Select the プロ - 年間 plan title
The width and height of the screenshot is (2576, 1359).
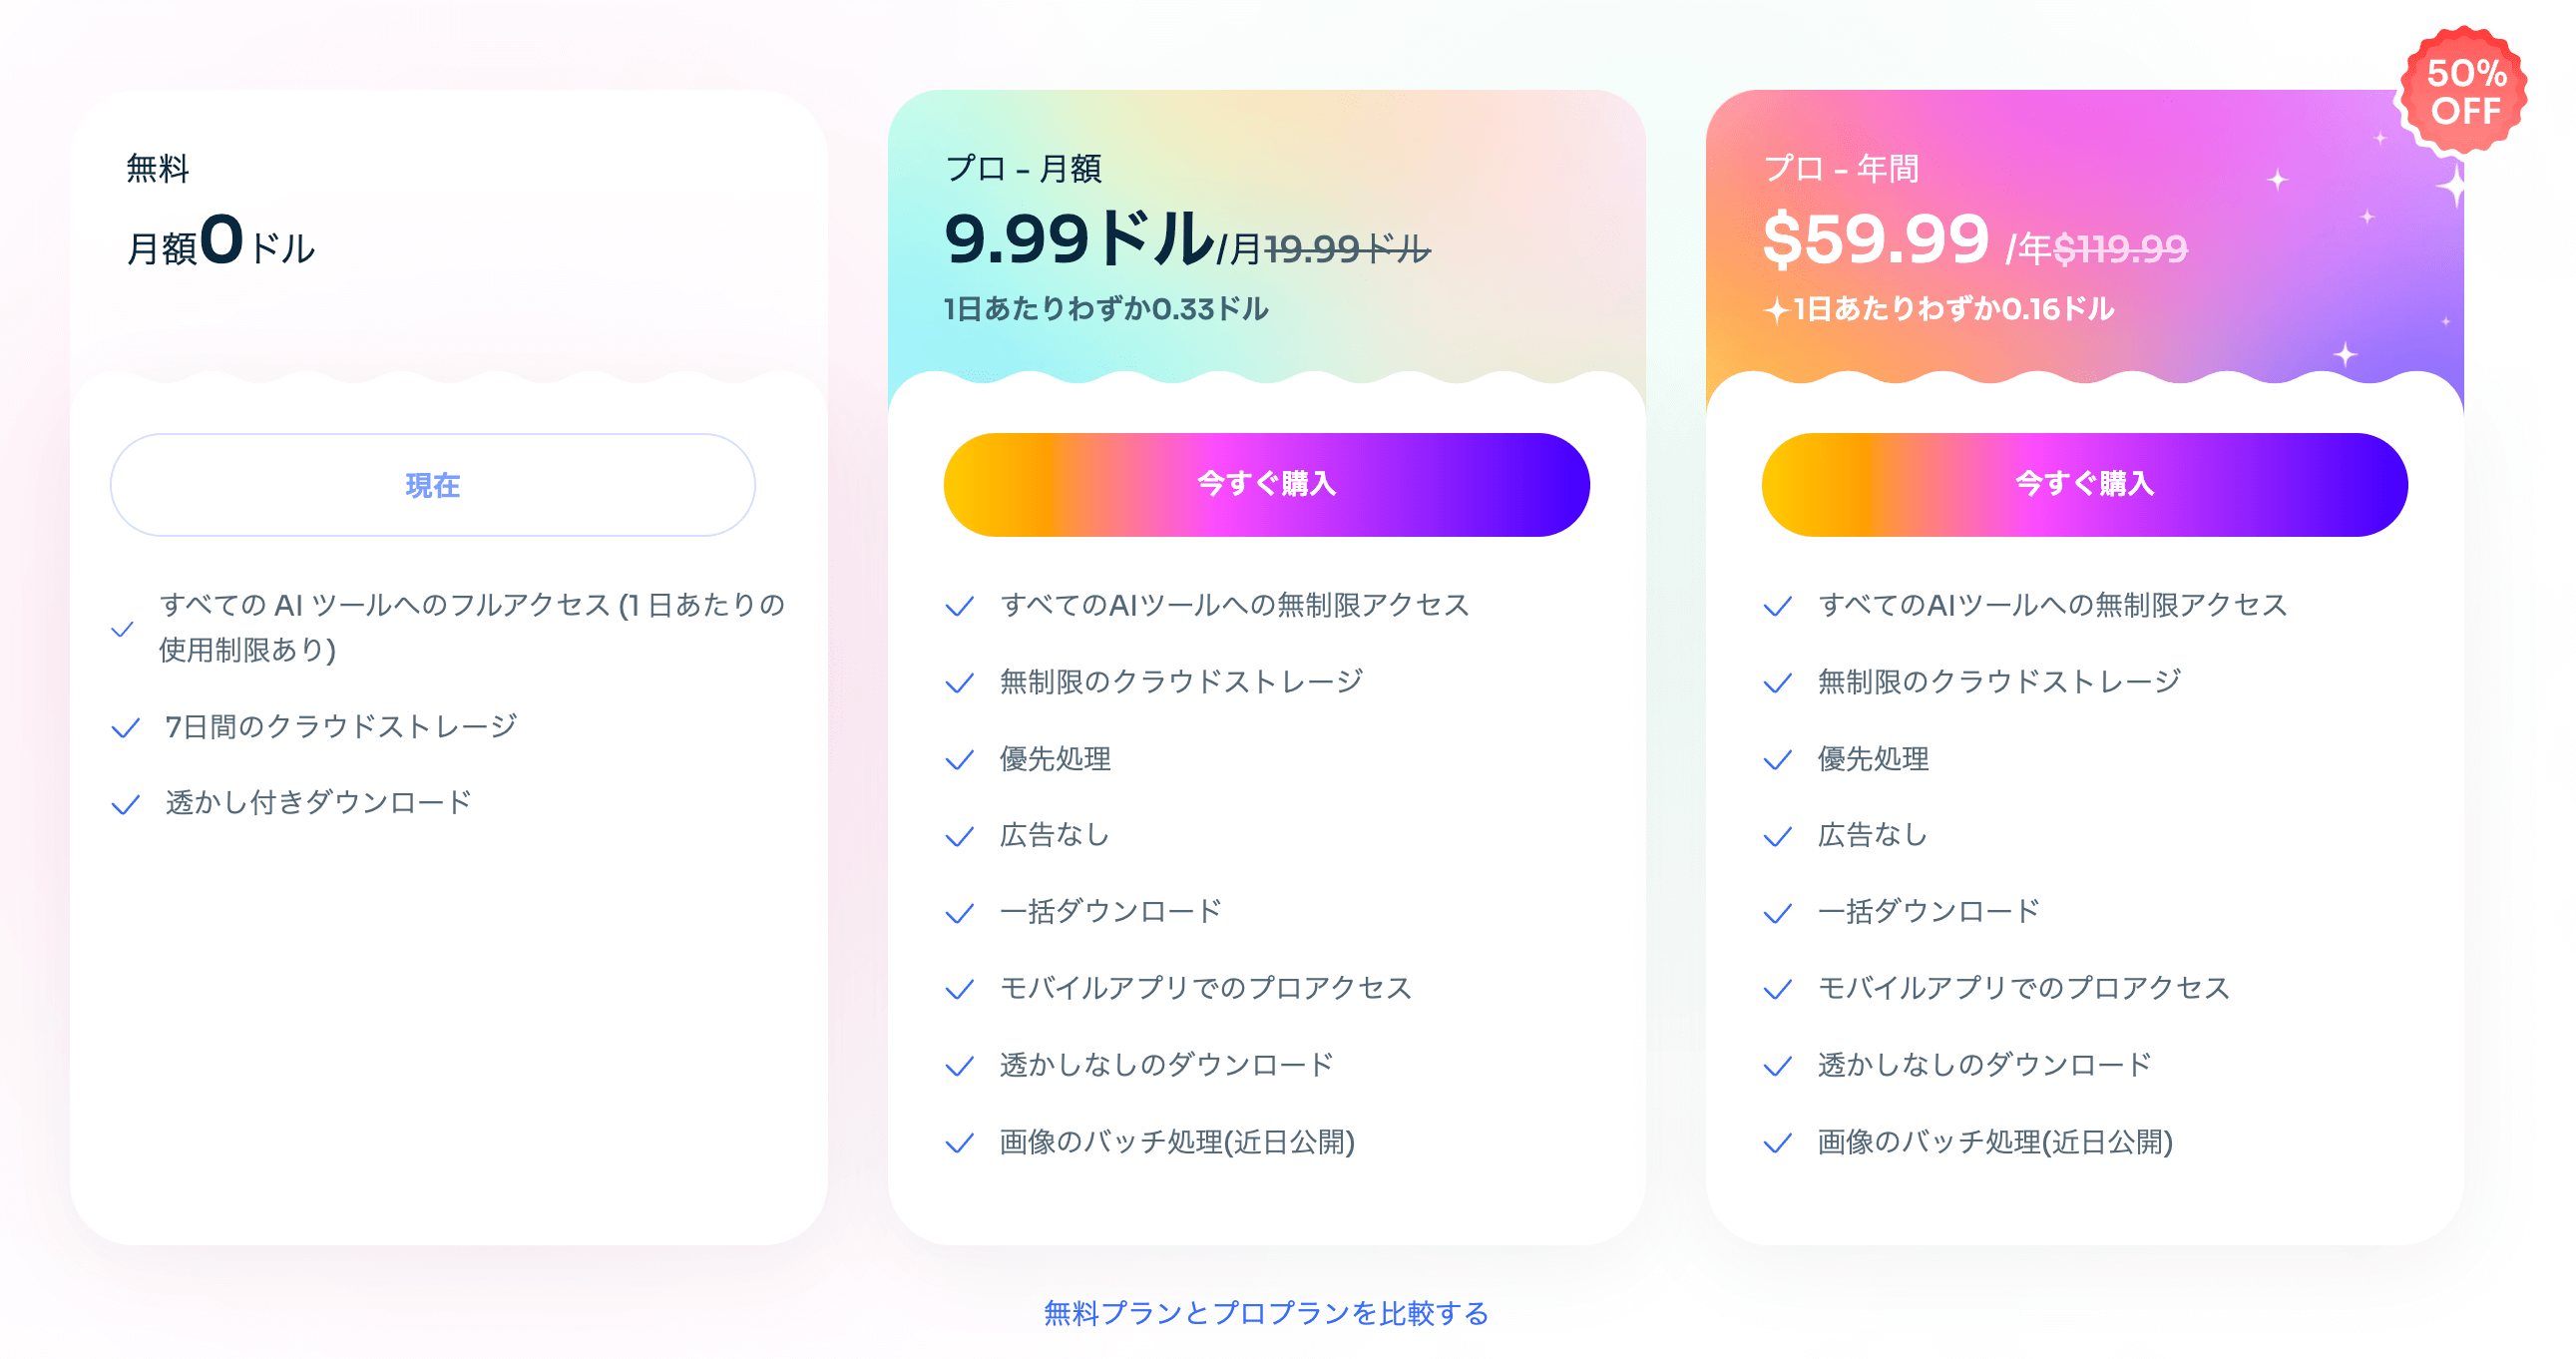point(1841,169)
